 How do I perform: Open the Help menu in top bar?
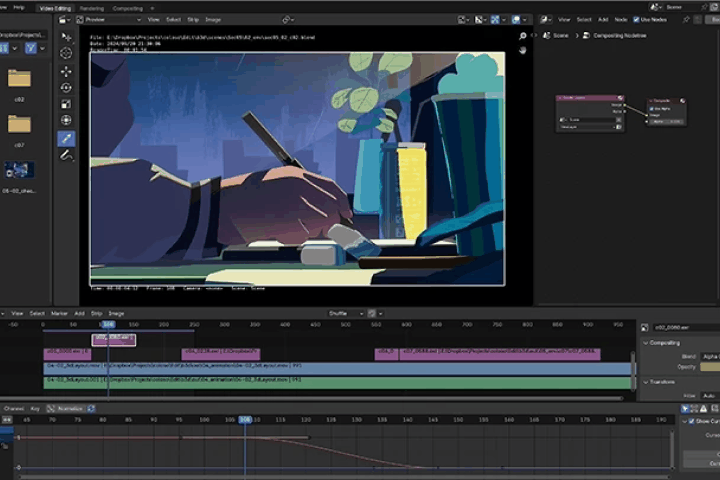19,7
